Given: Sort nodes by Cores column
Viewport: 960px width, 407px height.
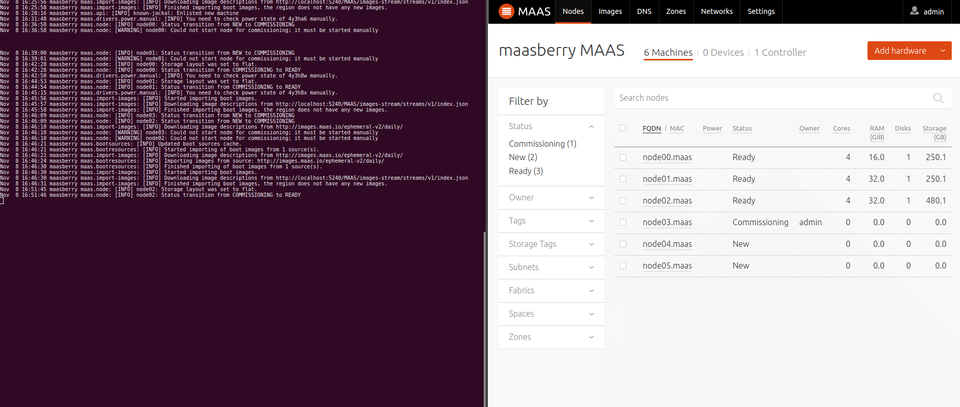Looking at the screenshot, I should point(841,129).
